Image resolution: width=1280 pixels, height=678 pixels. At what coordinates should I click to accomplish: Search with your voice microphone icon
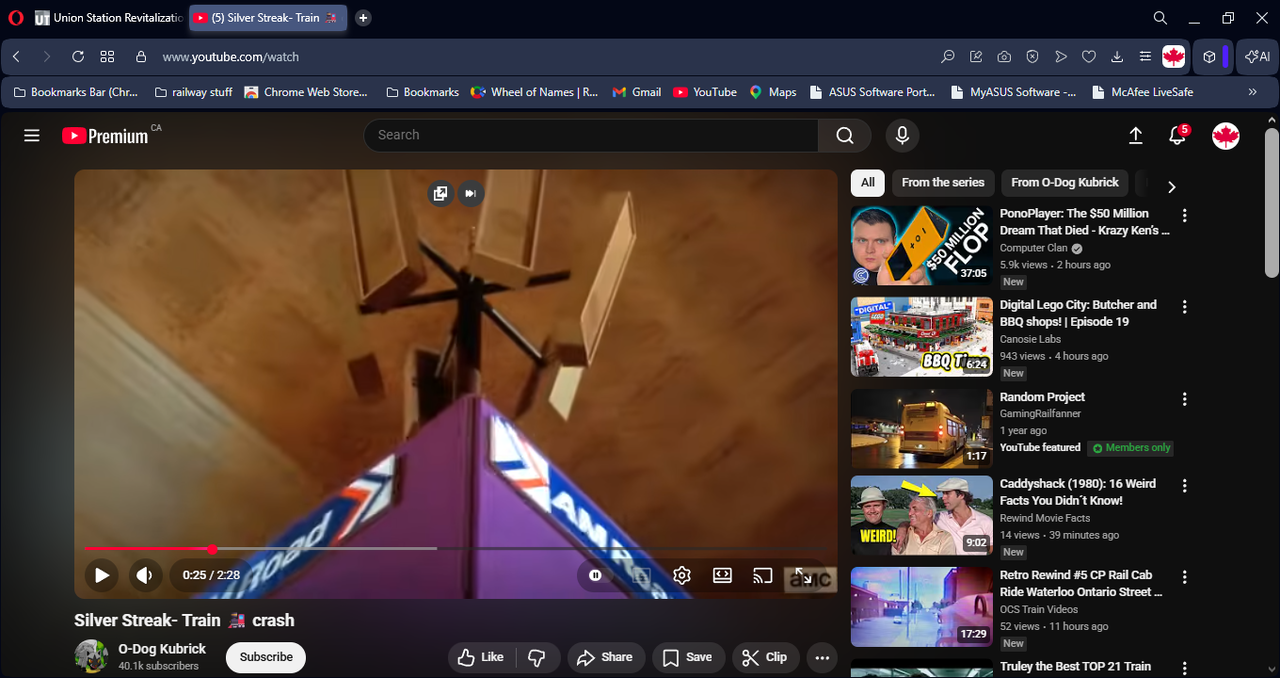pyautogui.click(x=902, y=135)
